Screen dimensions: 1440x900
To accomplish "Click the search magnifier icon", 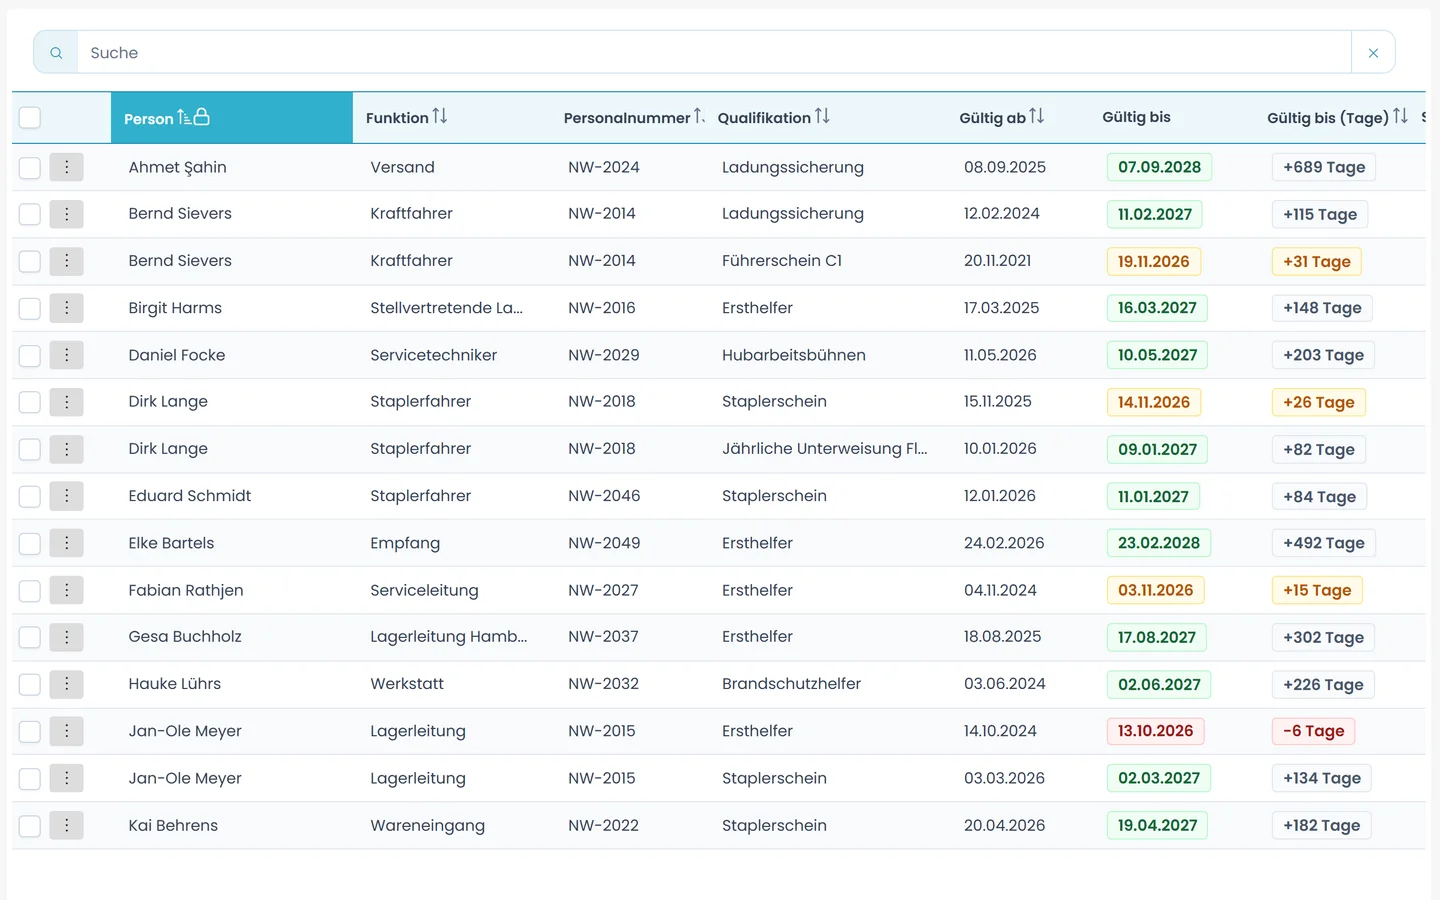I will click(56, 53).
